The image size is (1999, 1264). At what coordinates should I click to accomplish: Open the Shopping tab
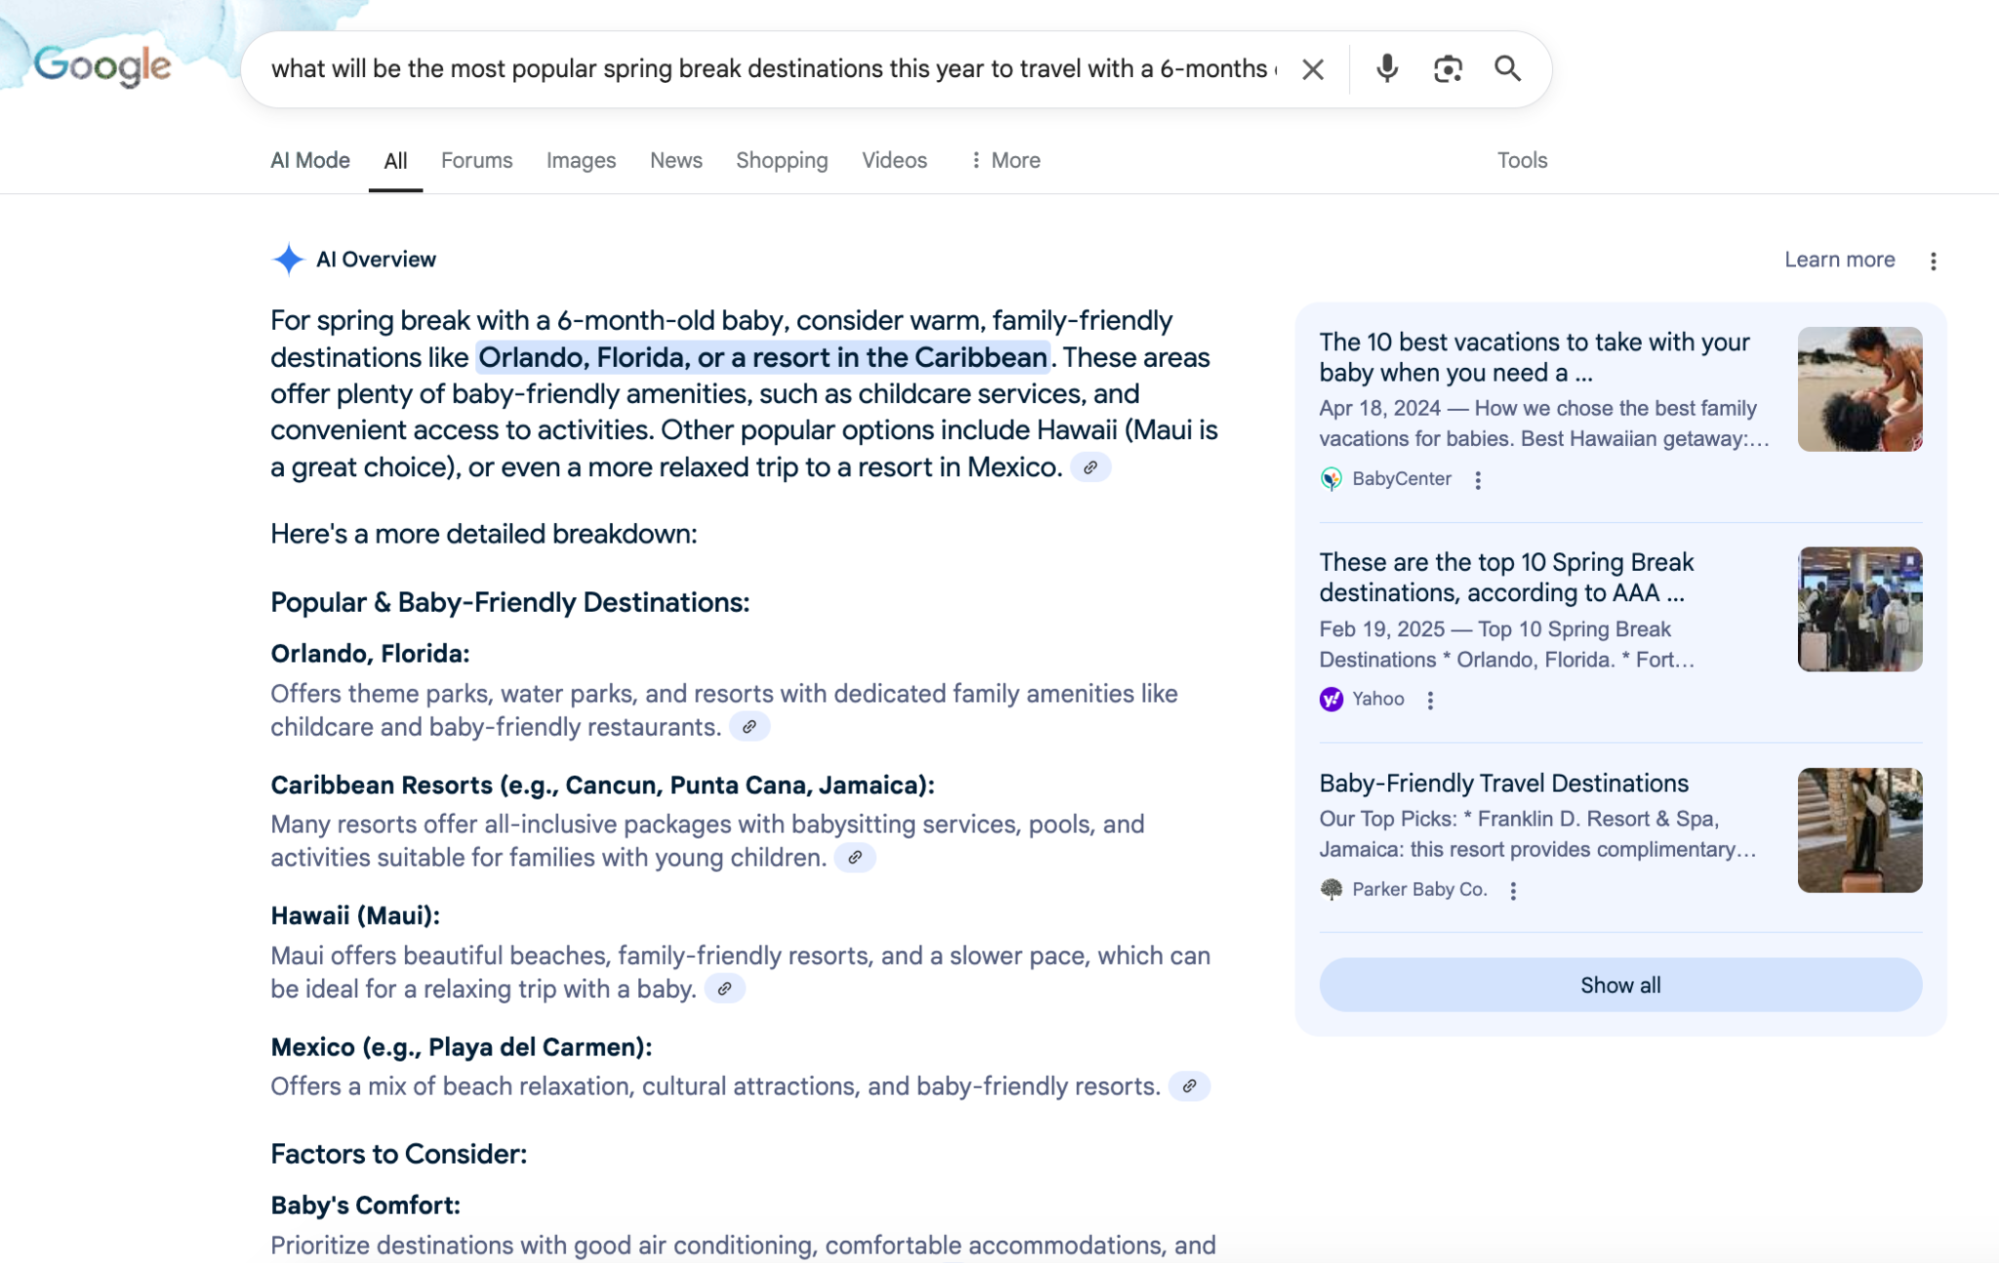[782, 160]
